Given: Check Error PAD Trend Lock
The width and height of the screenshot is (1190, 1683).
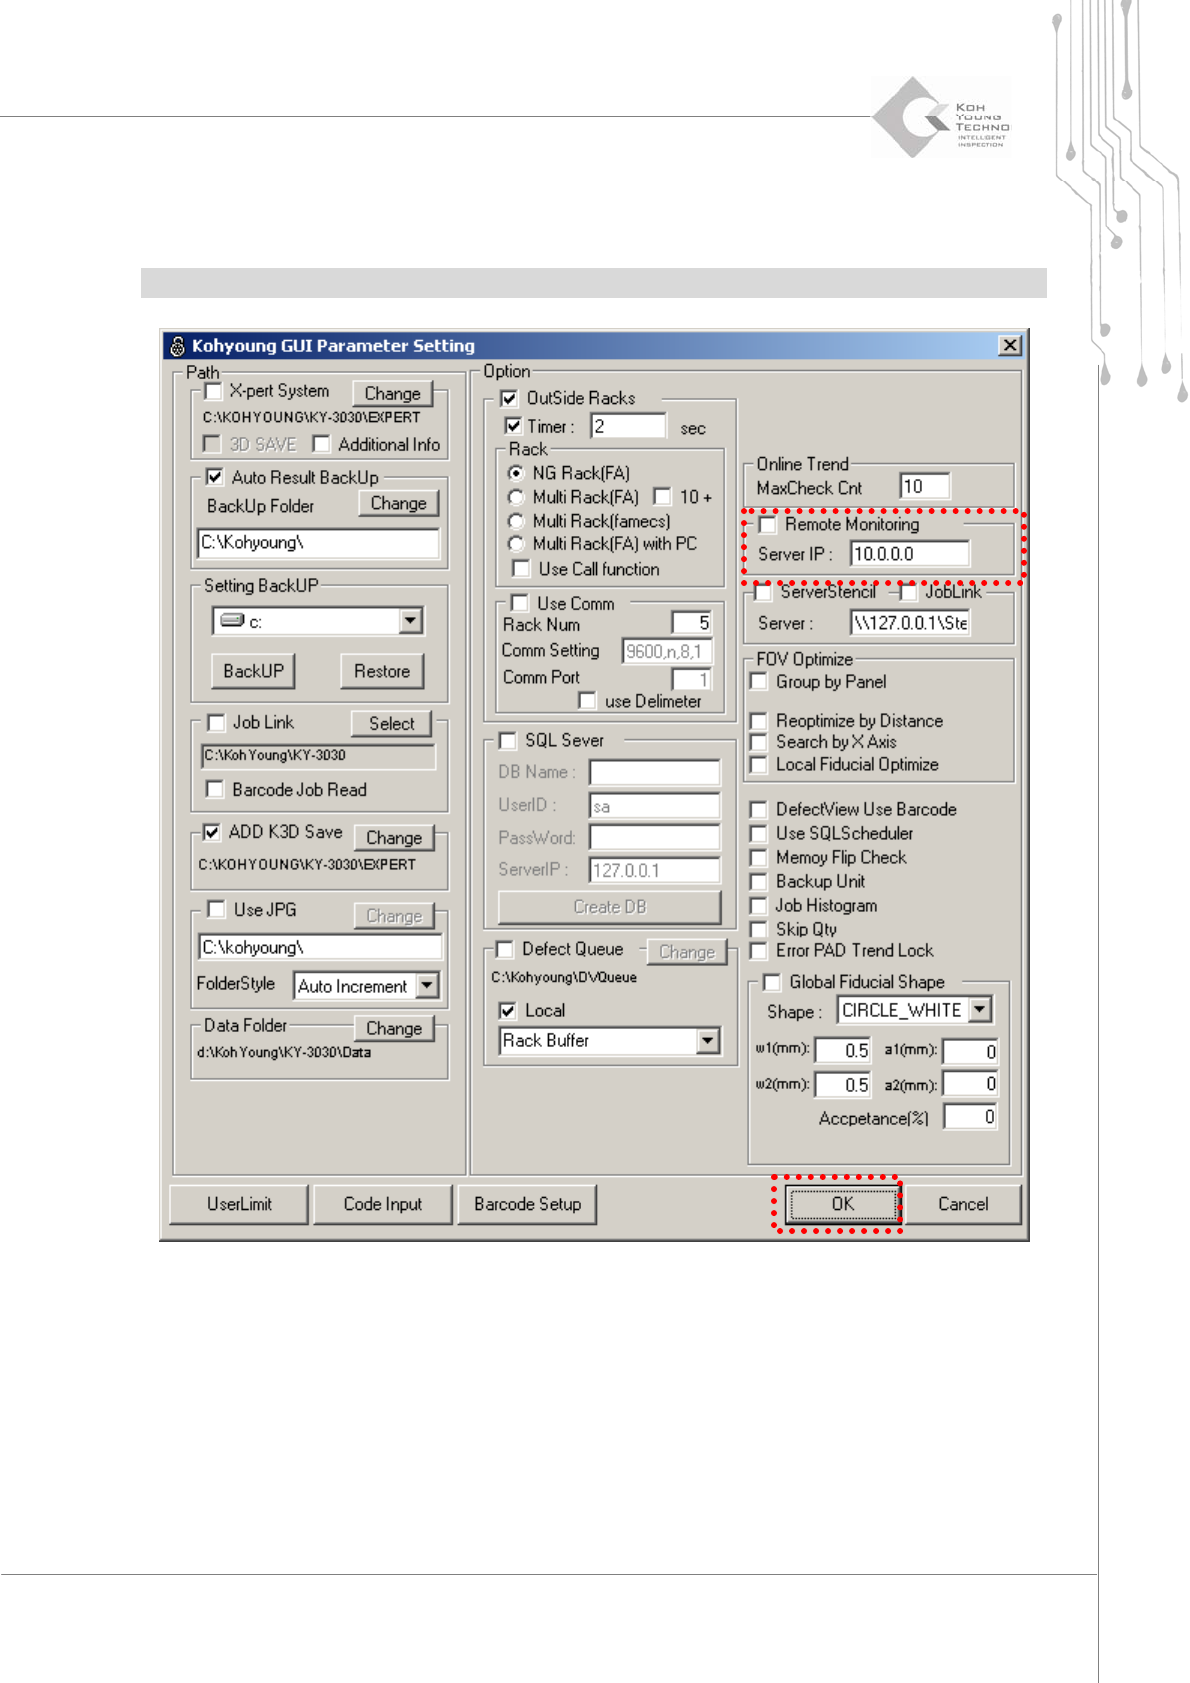Looking at the screenshot, I should click(759, 950).
